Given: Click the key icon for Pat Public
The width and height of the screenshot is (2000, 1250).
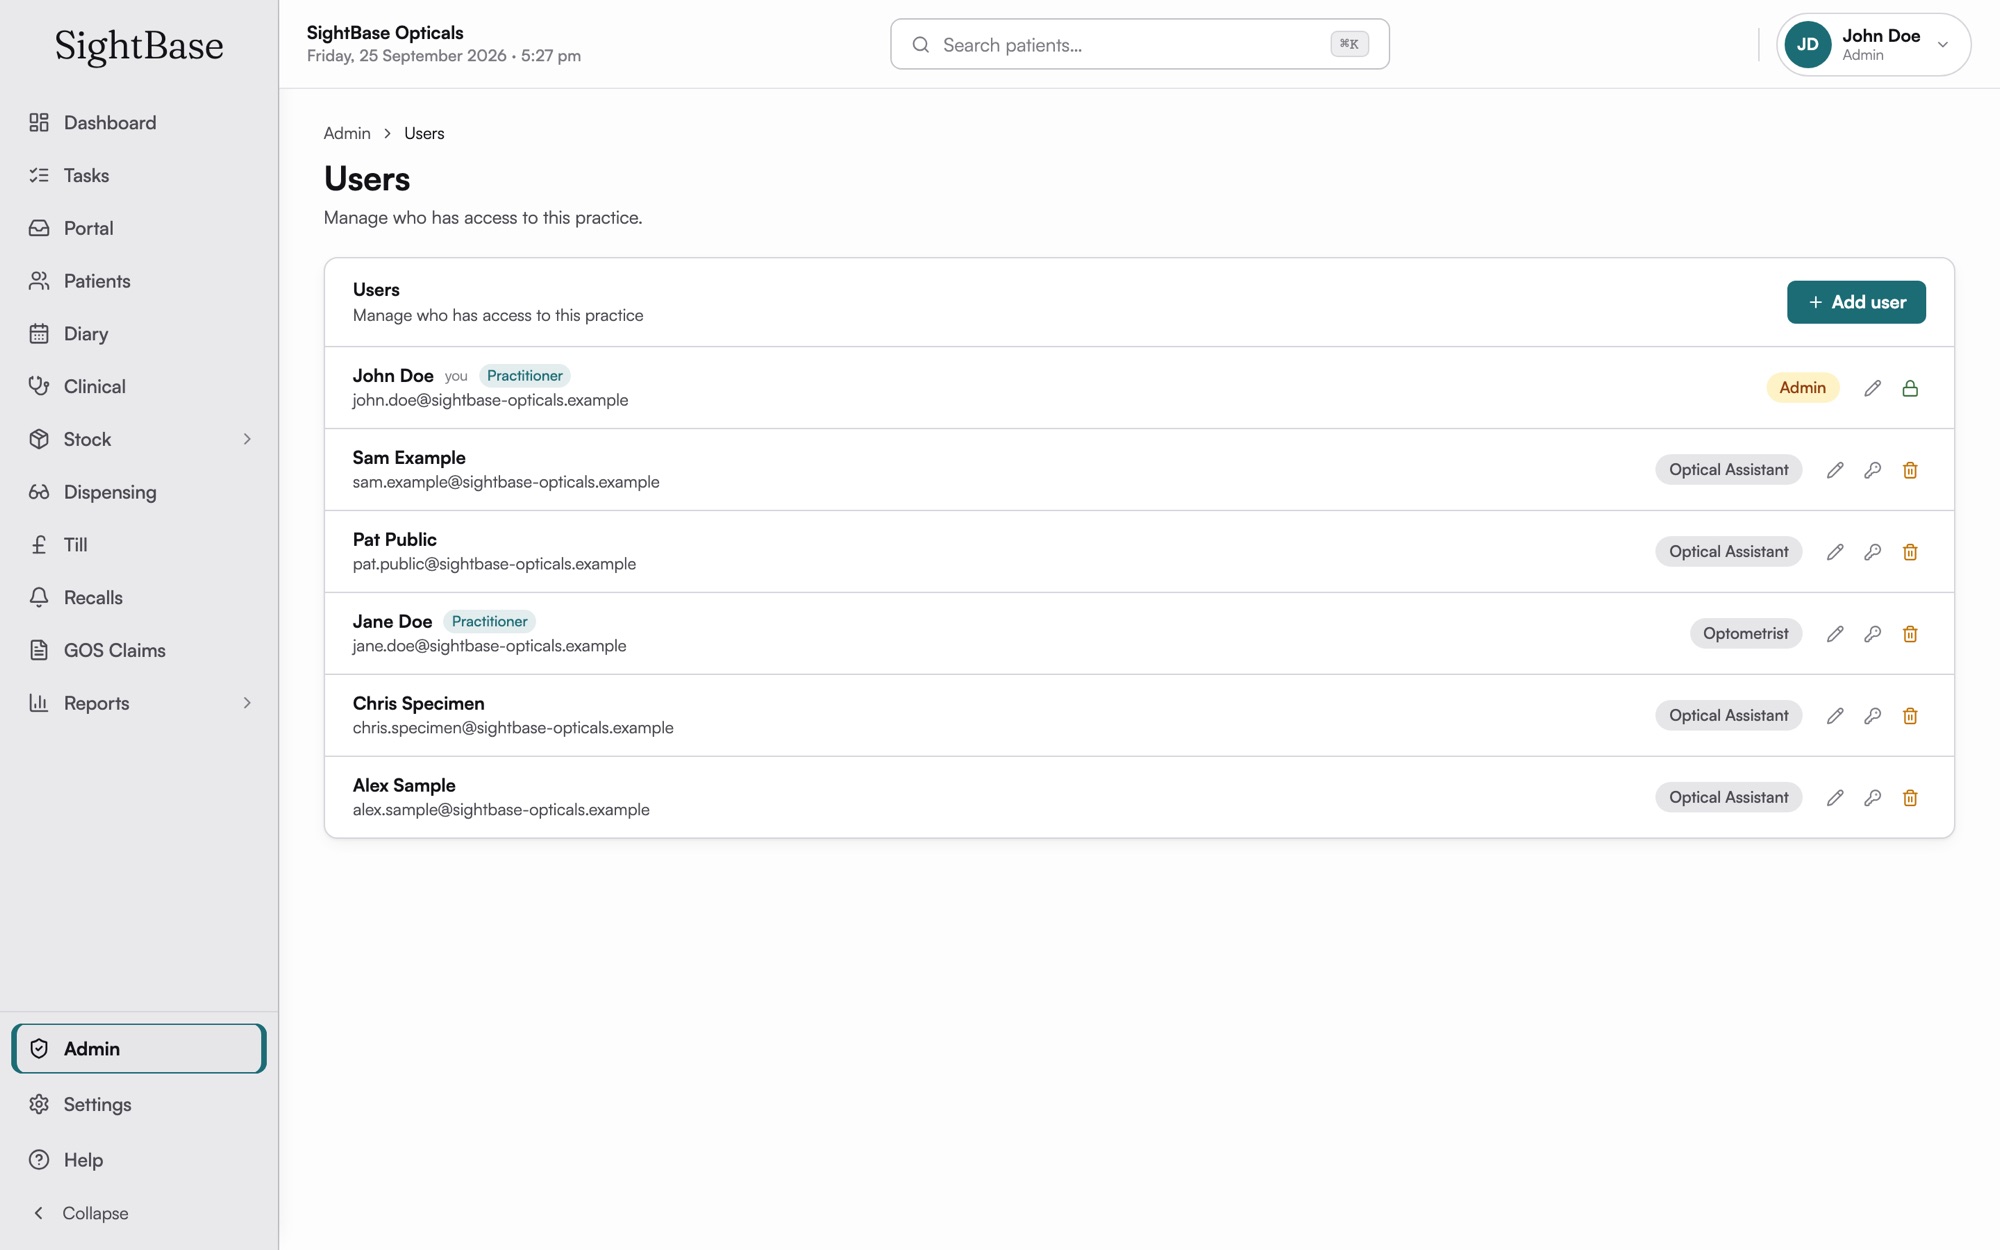Looking at the screenshot, I should 1872,552.
